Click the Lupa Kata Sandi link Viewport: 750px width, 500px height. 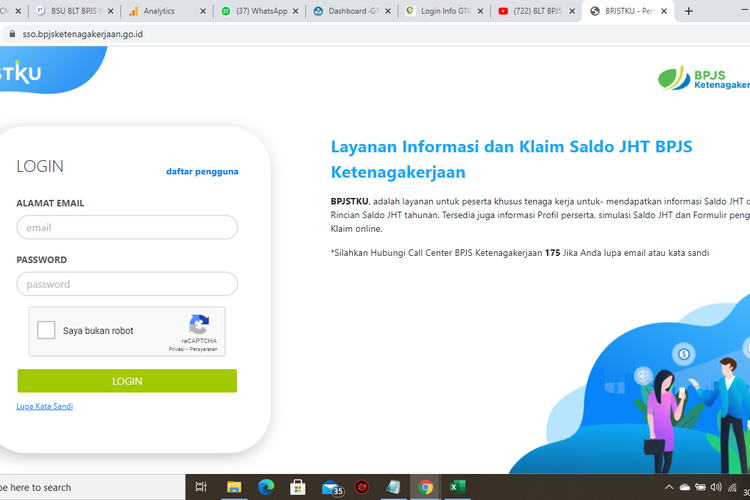pos(44,406)
